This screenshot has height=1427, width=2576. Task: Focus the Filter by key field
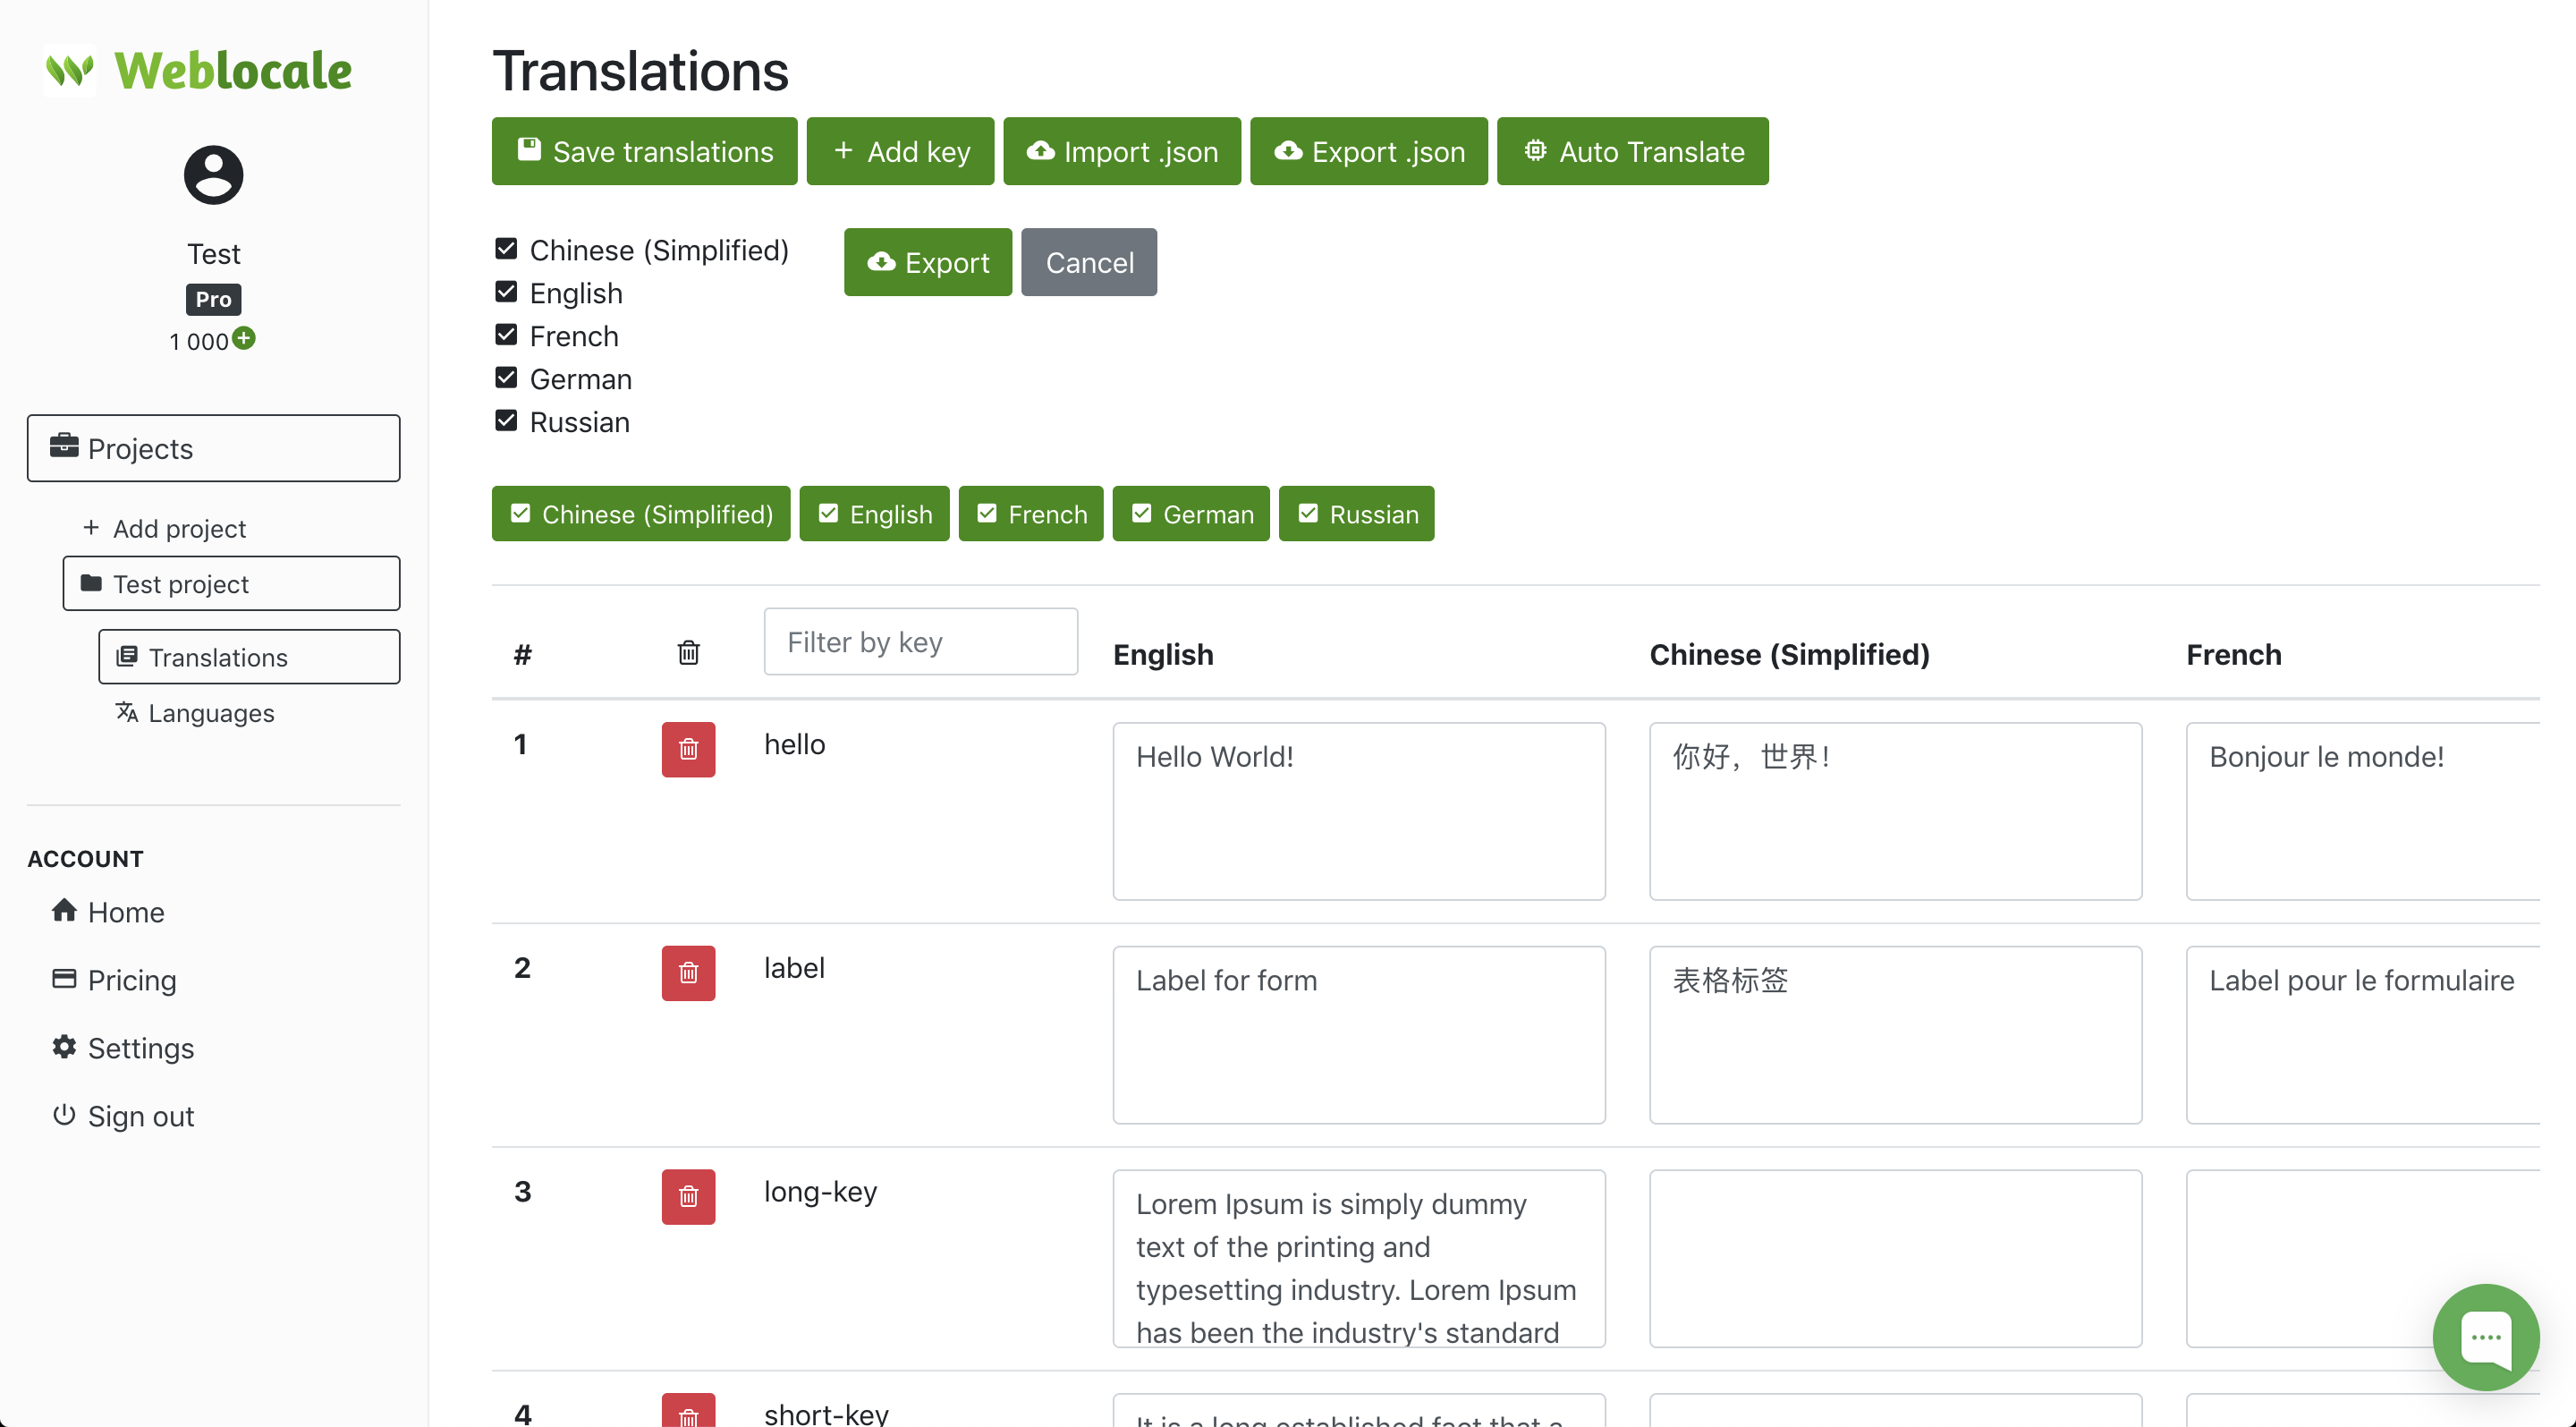point(920,642)
